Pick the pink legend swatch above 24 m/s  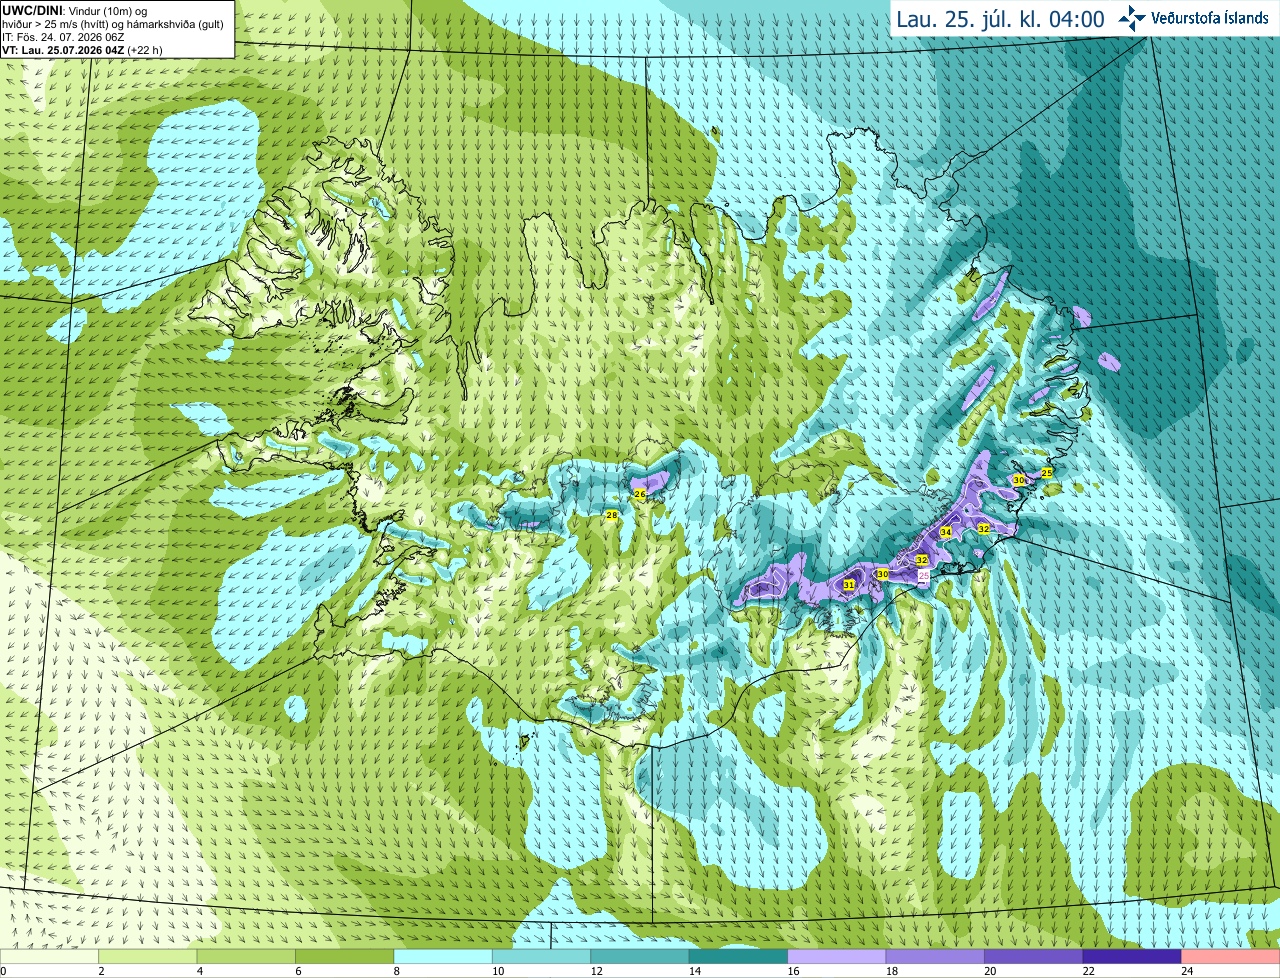[x=1231, y=957]
